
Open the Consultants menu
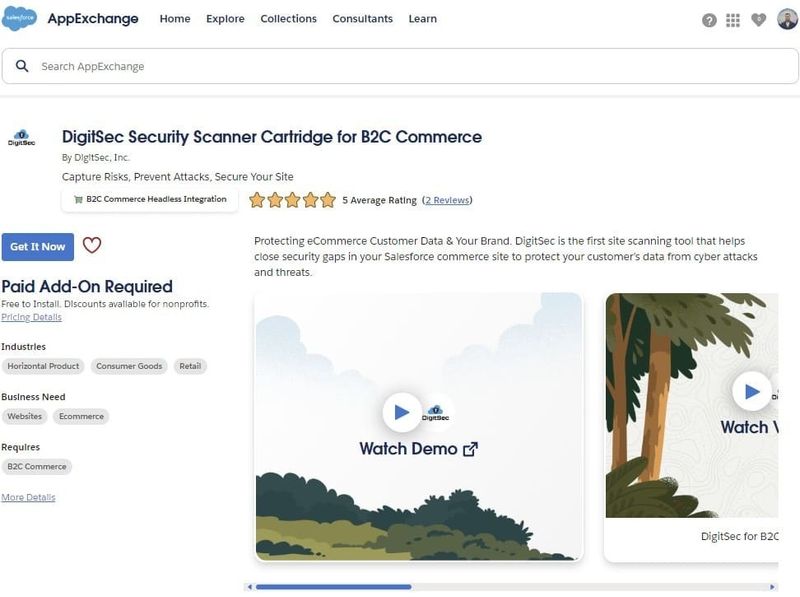coord(362,19)
